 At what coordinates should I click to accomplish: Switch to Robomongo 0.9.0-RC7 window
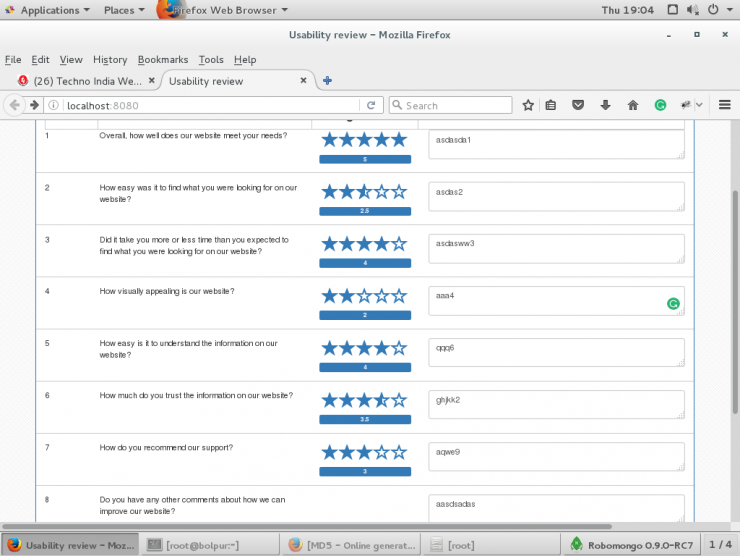click(x=632, y=545)
